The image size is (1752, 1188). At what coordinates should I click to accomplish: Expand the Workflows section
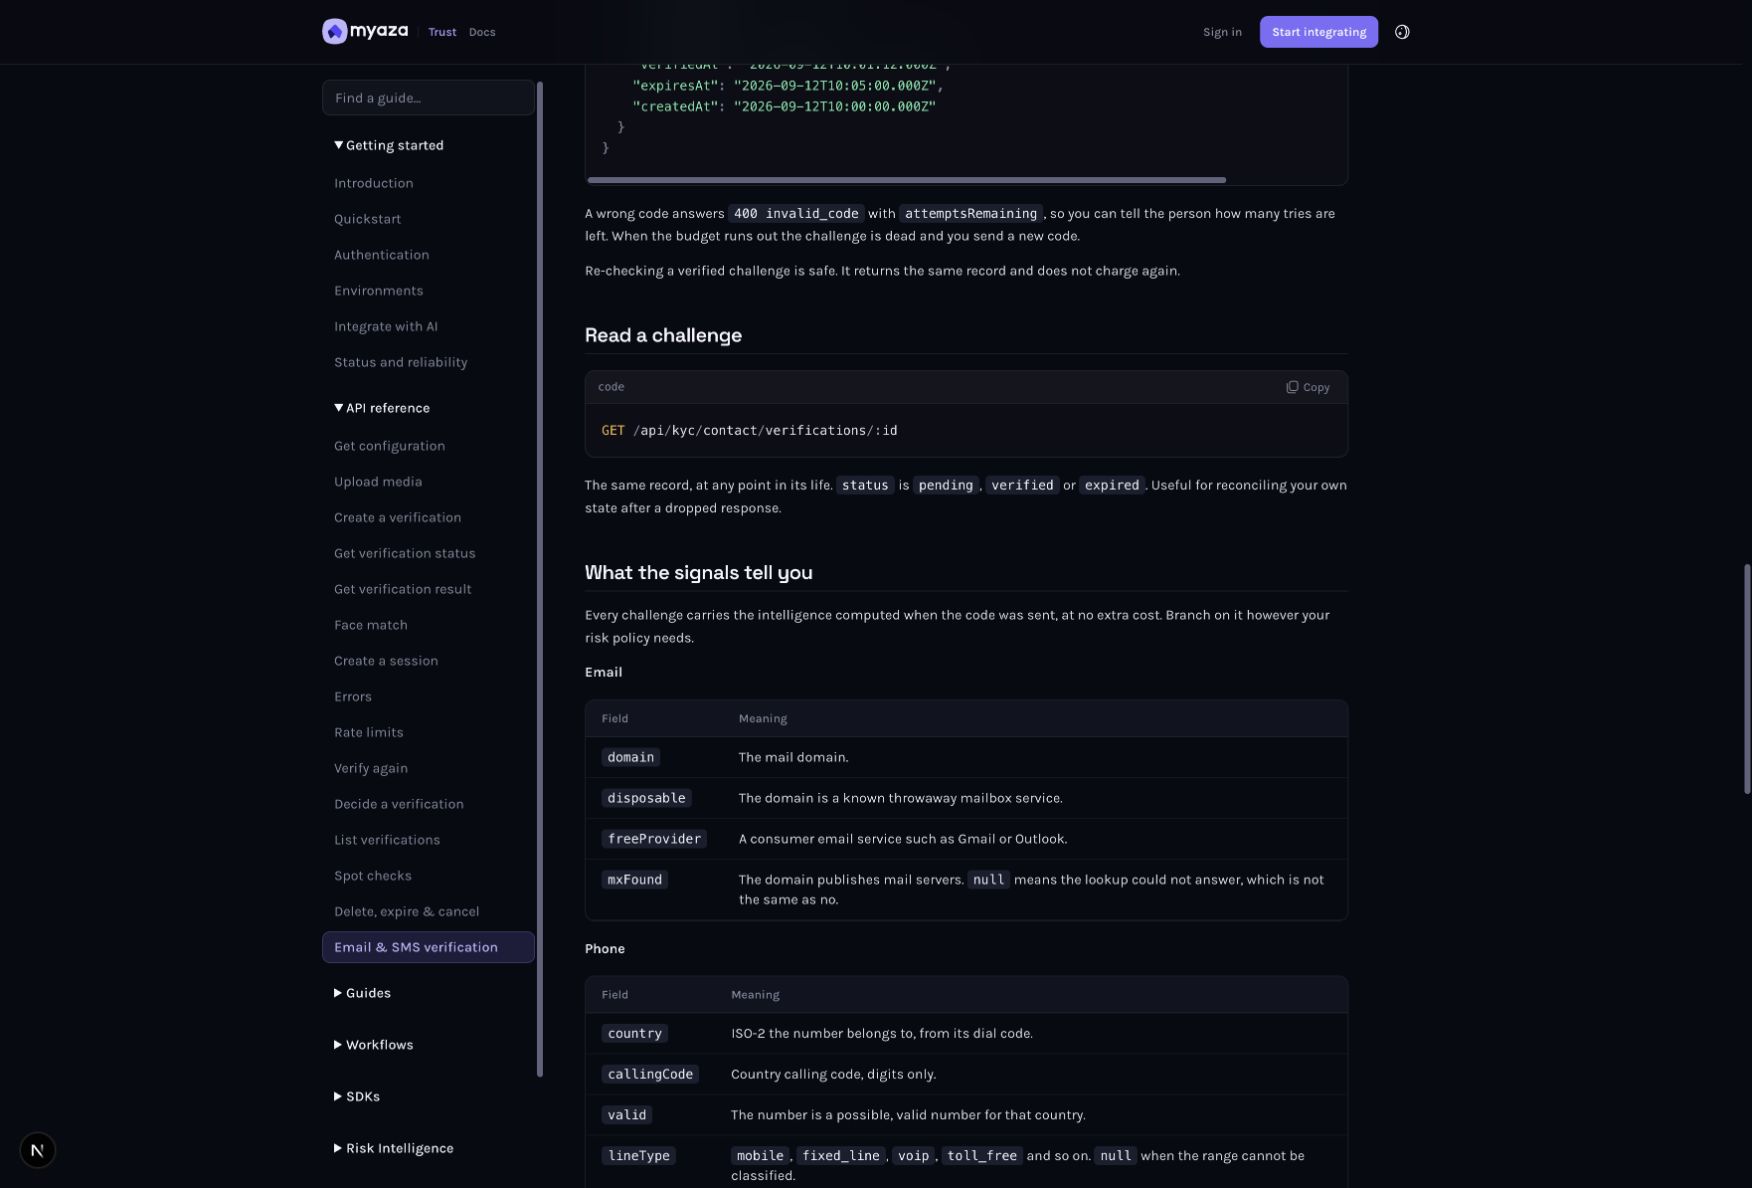pos(373,1045)
